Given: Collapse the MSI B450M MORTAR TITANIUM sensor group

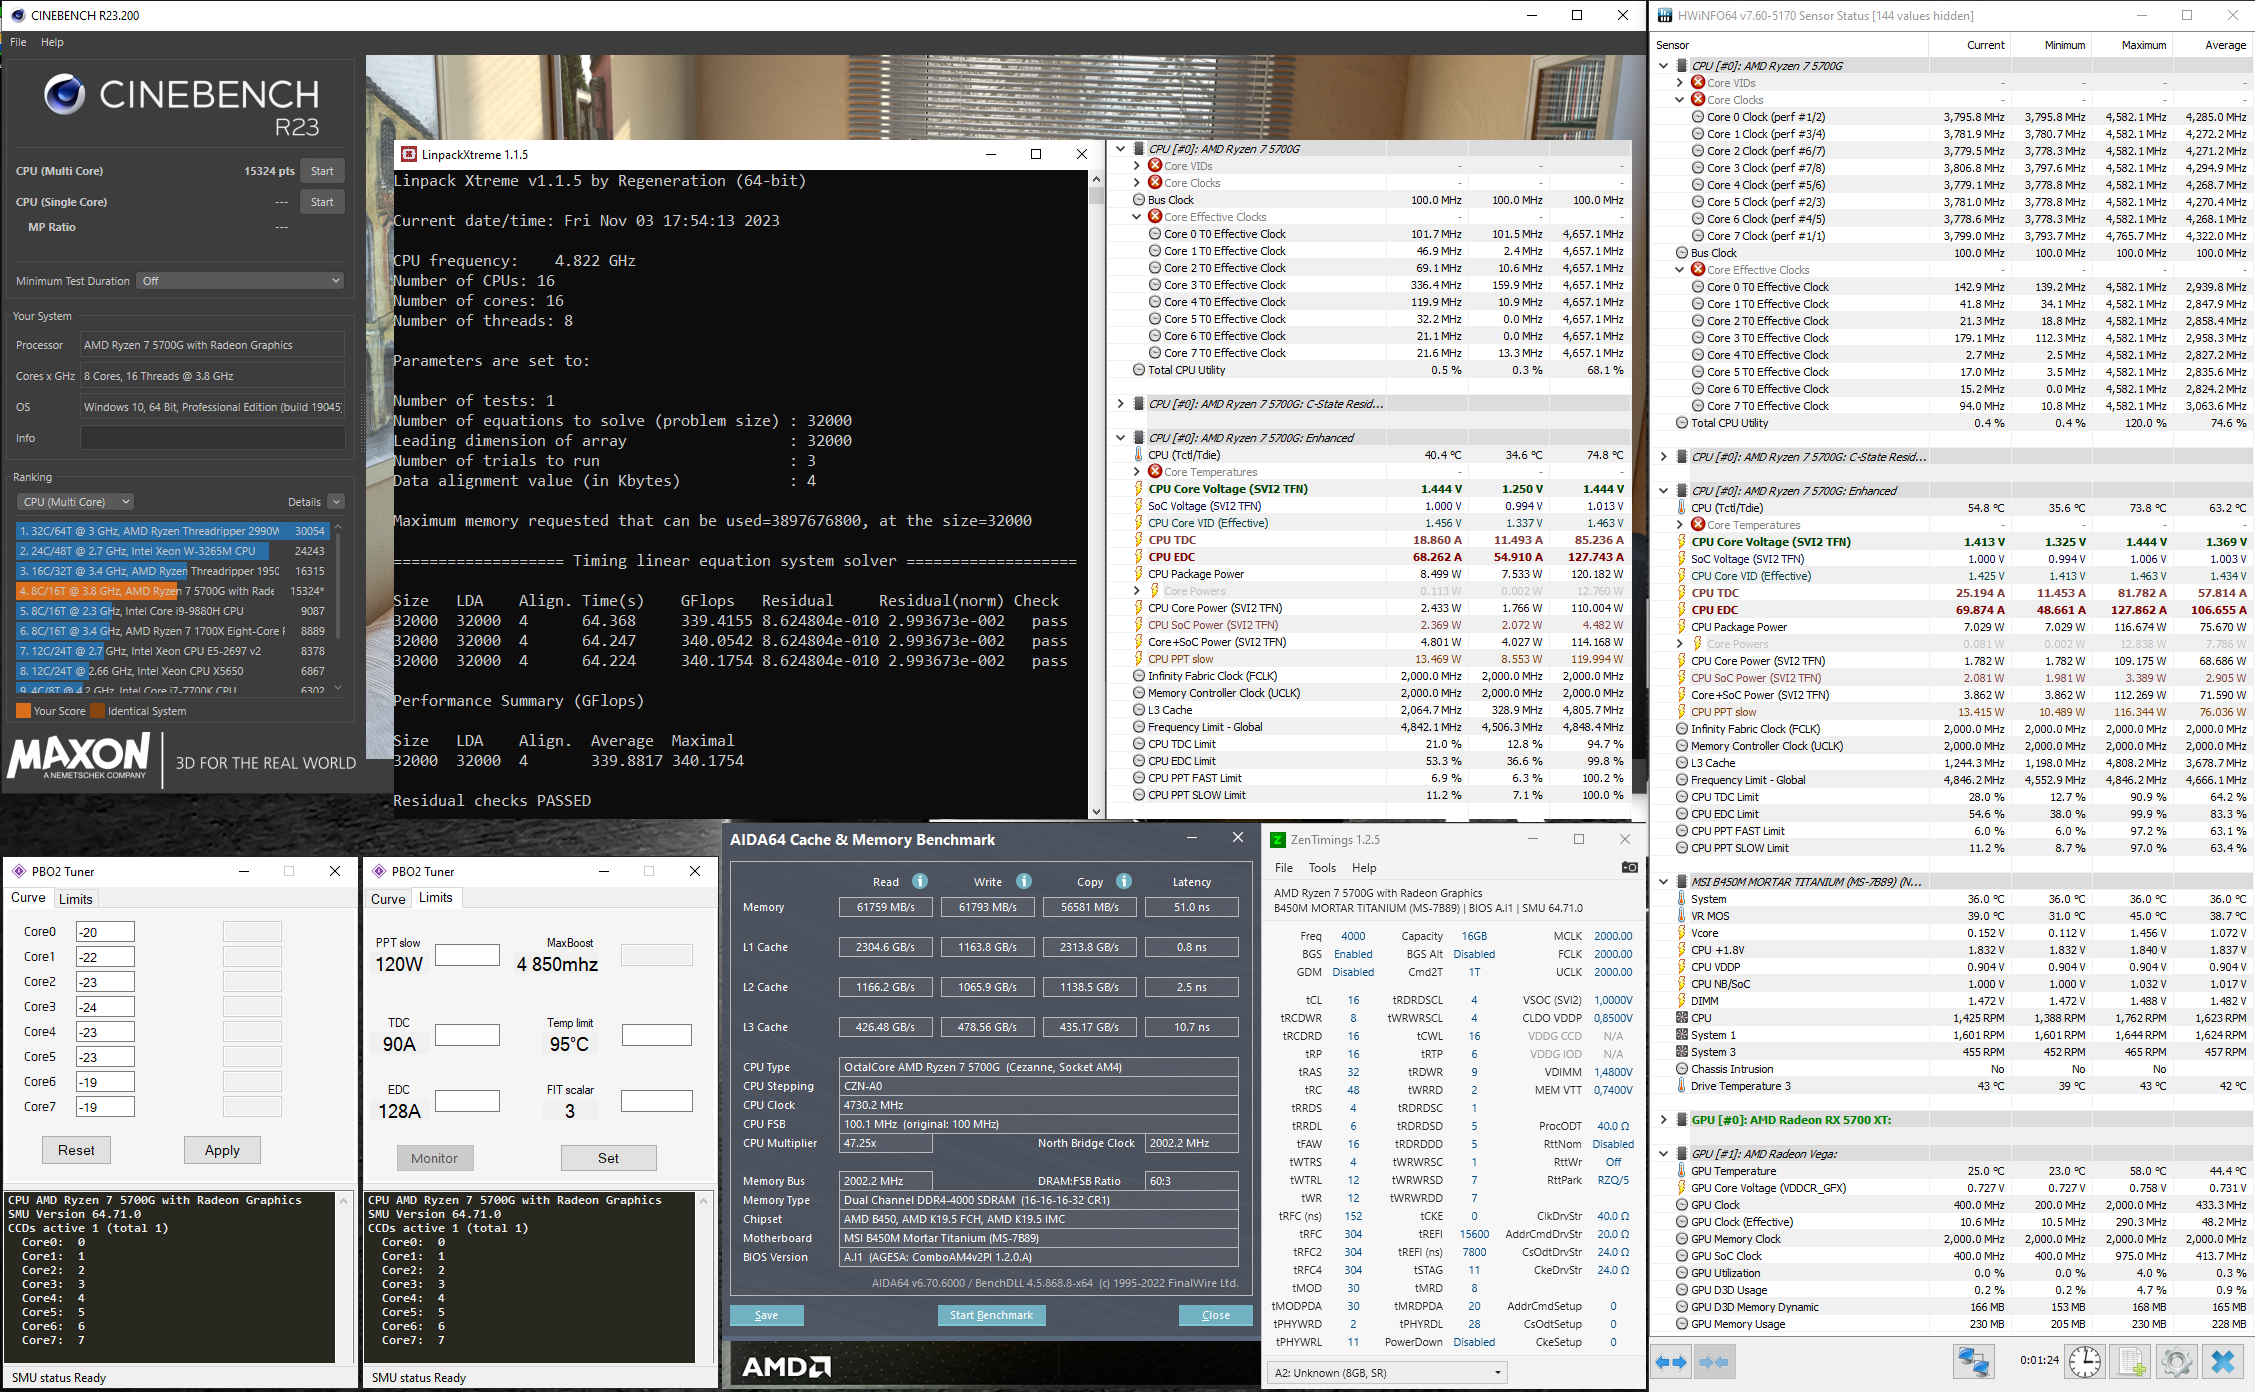Looking at the screenshot, I should (x=1664, y=882).
